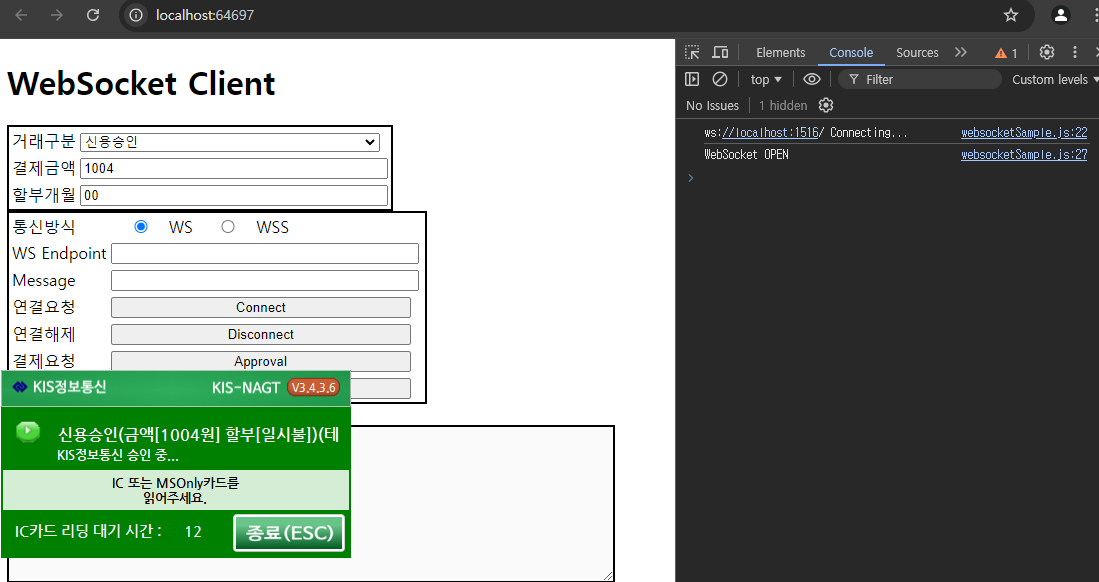Show more DevTools tabs chevron
Screen dimensions: 1099x582
pos(961,53)
